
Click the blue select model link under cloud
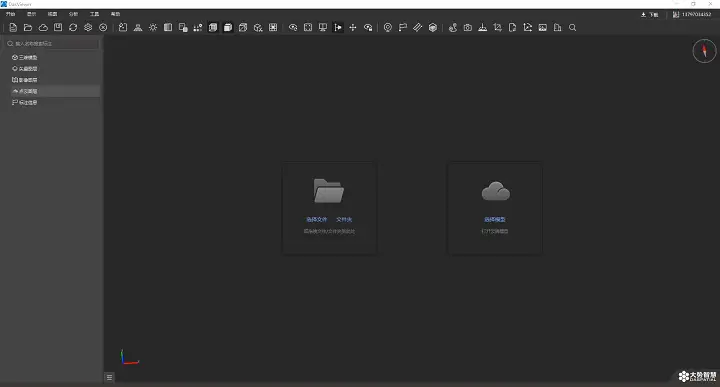[495, 219]
